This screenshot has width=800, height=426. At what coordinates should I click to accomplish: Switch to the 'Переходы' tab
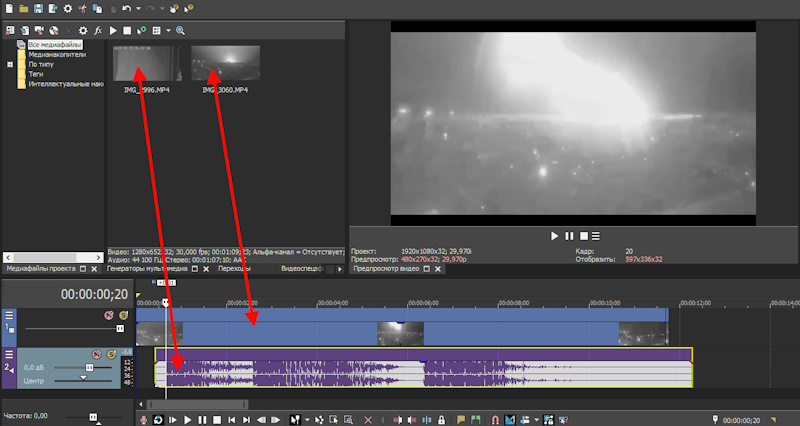(x=234, y=268)
